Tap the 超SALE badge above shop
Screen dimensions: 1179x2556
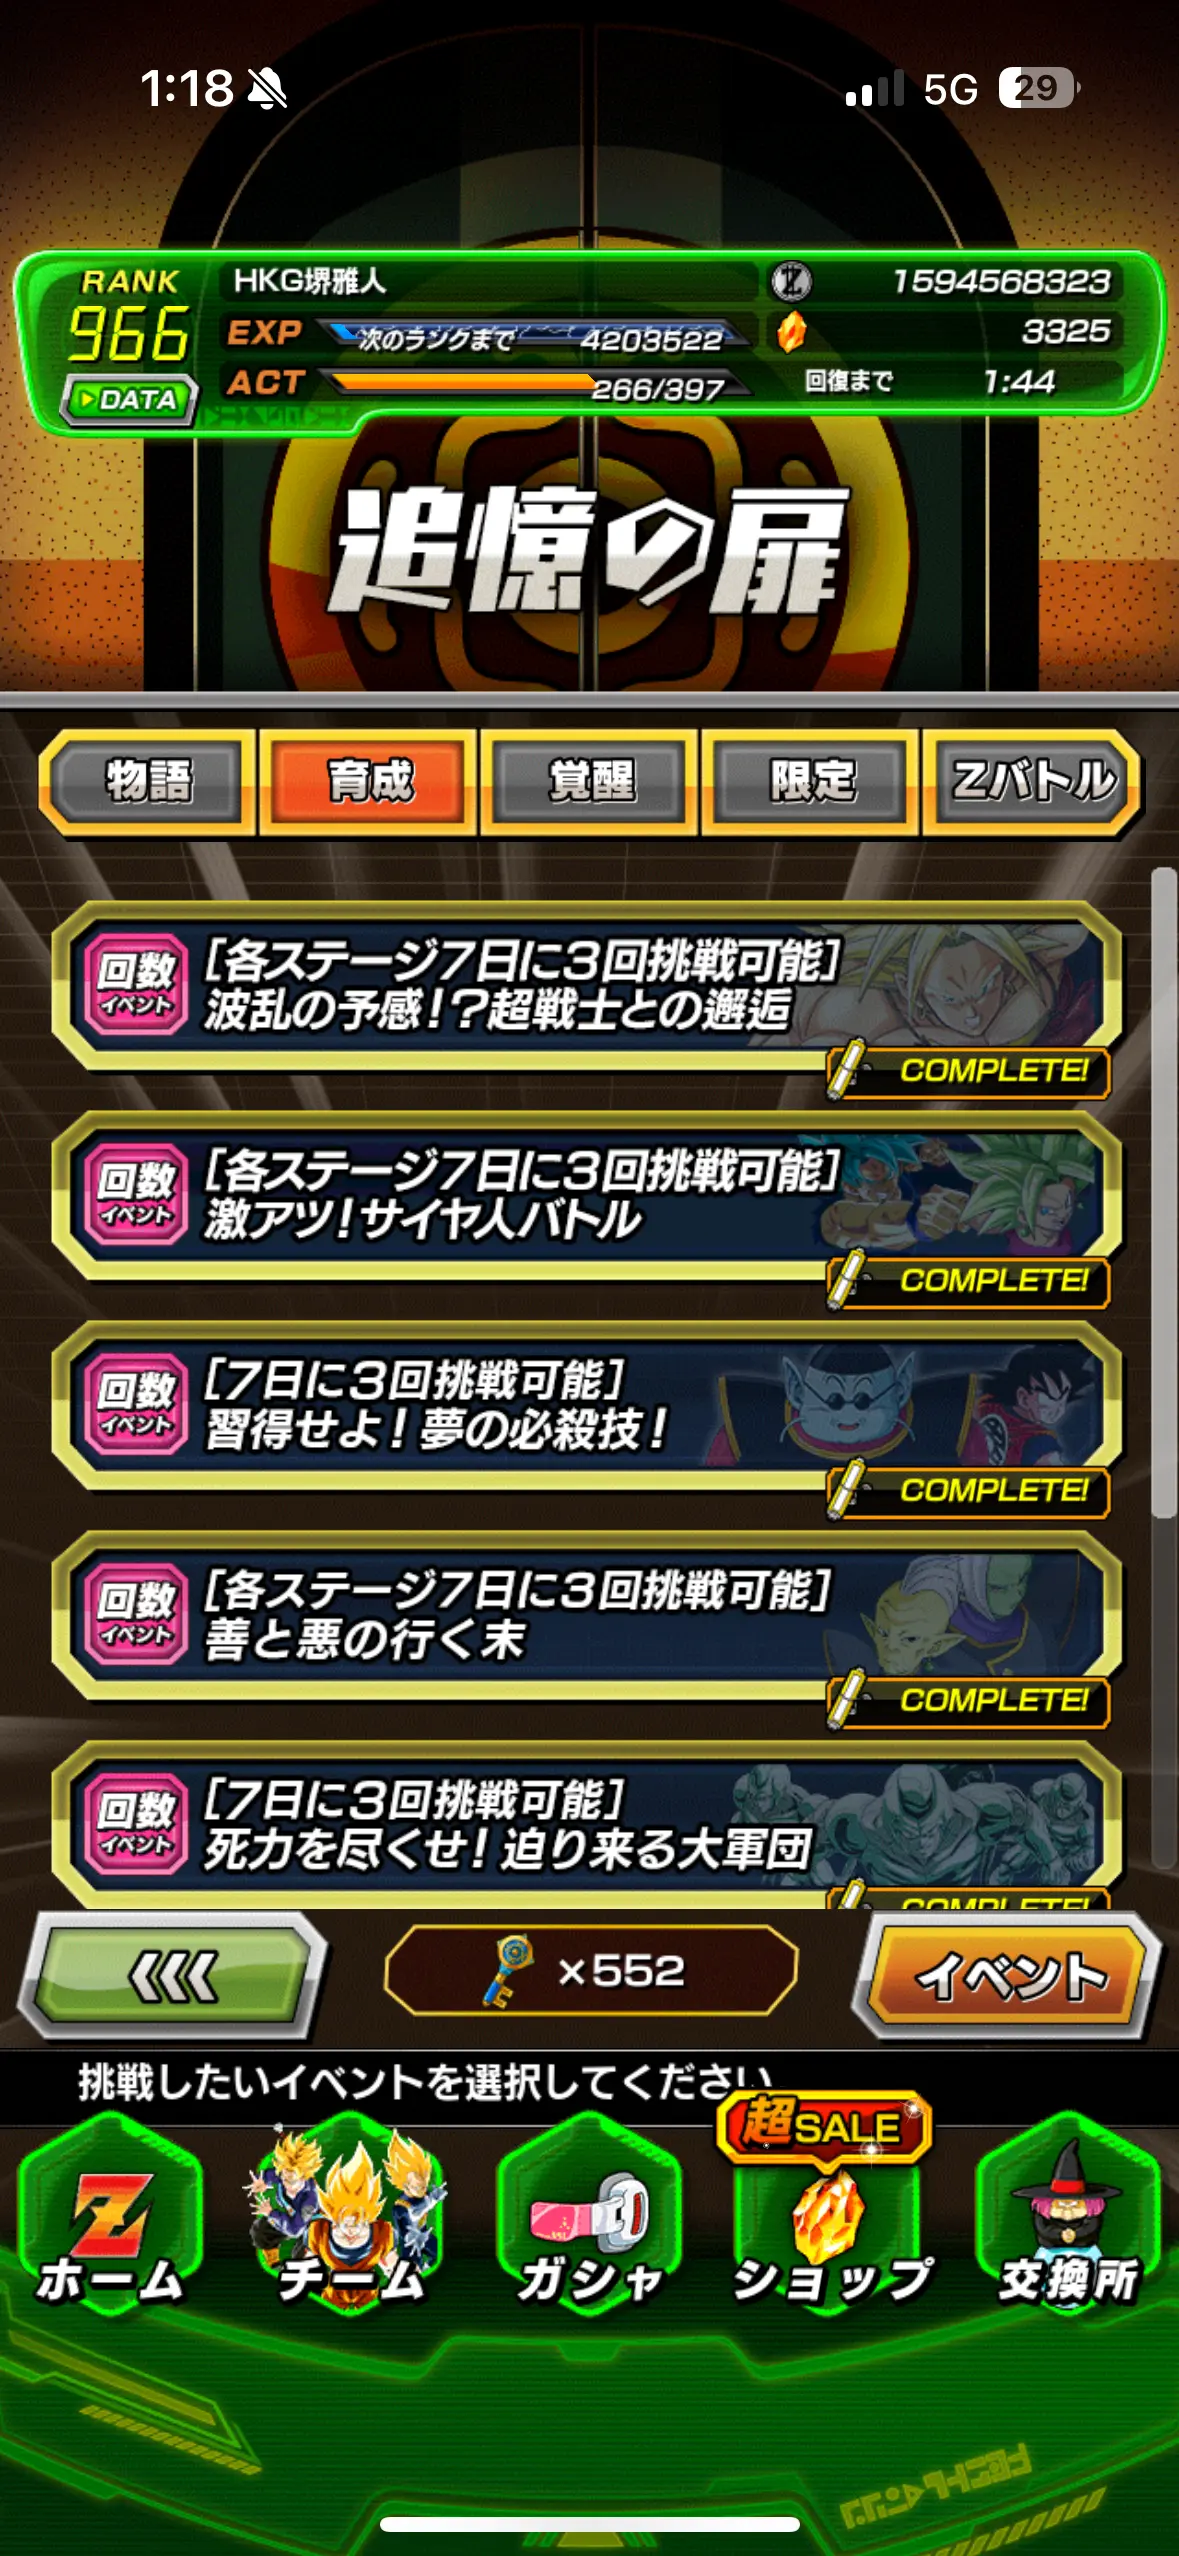(824, 2125)
